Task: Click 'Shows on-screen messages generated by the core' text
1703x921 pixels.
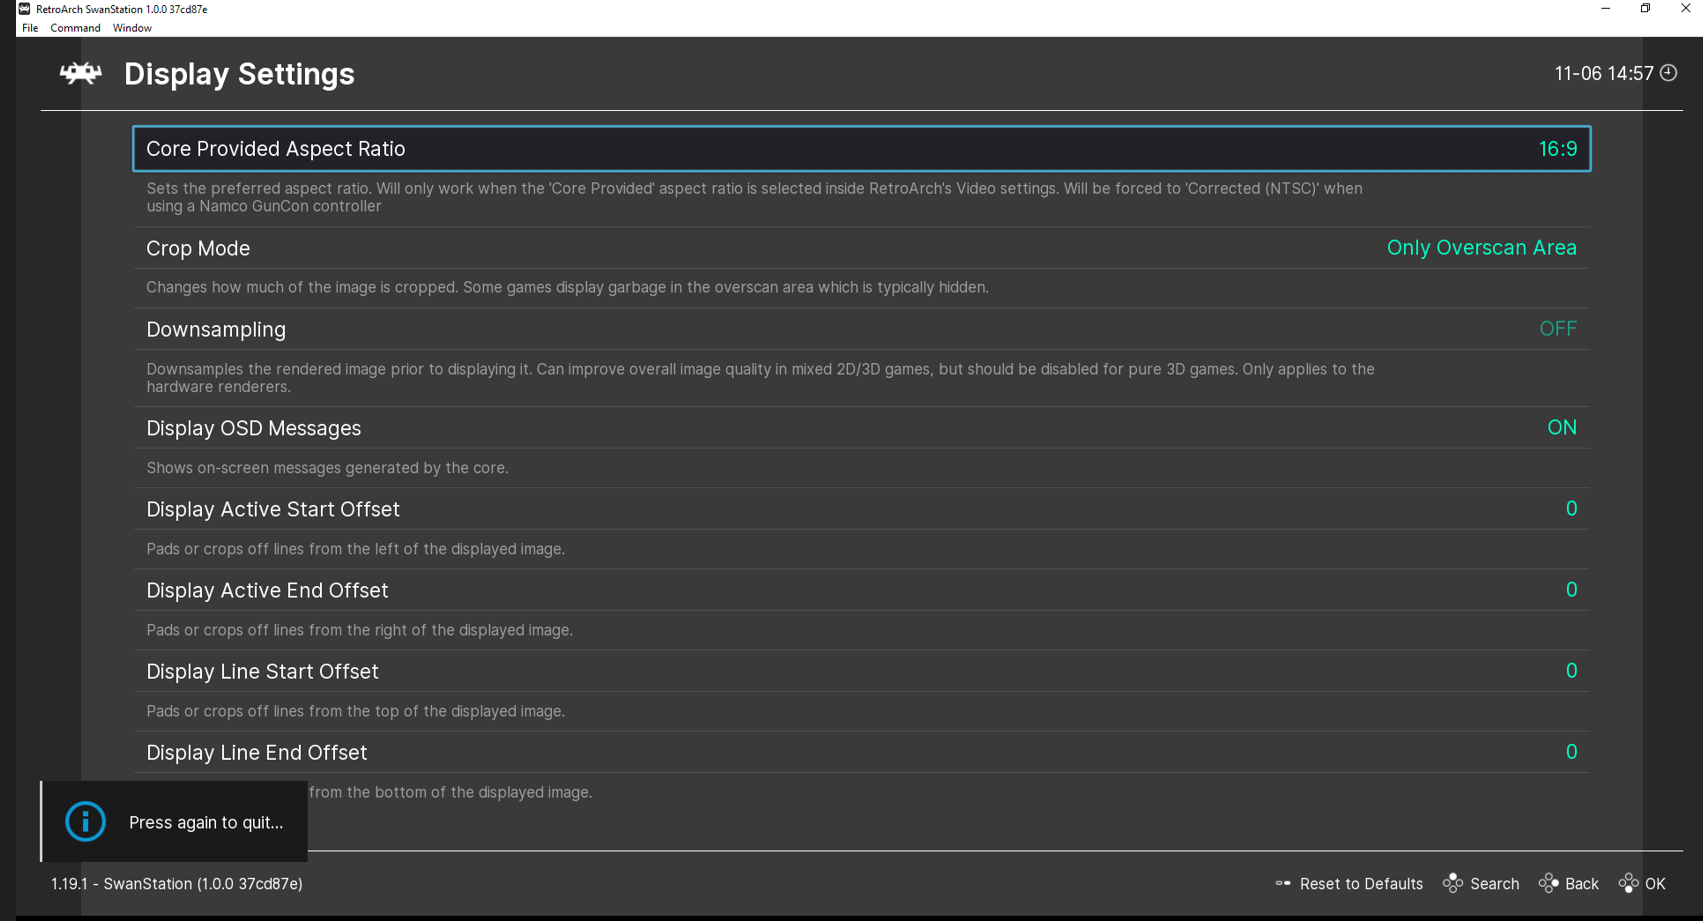Action: click(x=327, y=468)
